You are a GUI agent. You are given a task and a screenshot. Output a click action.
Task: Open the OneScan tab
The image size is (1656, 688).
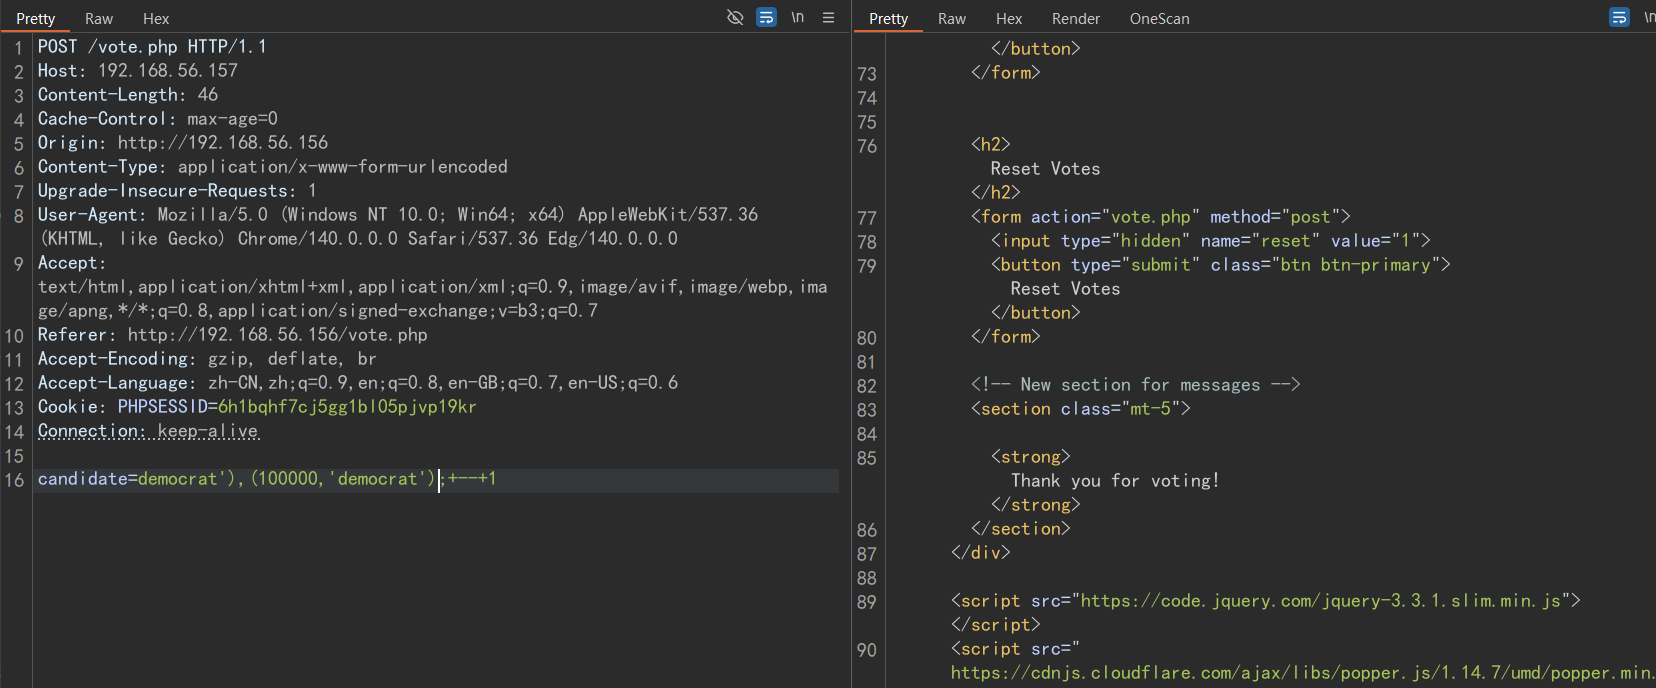pos(1159,19)
